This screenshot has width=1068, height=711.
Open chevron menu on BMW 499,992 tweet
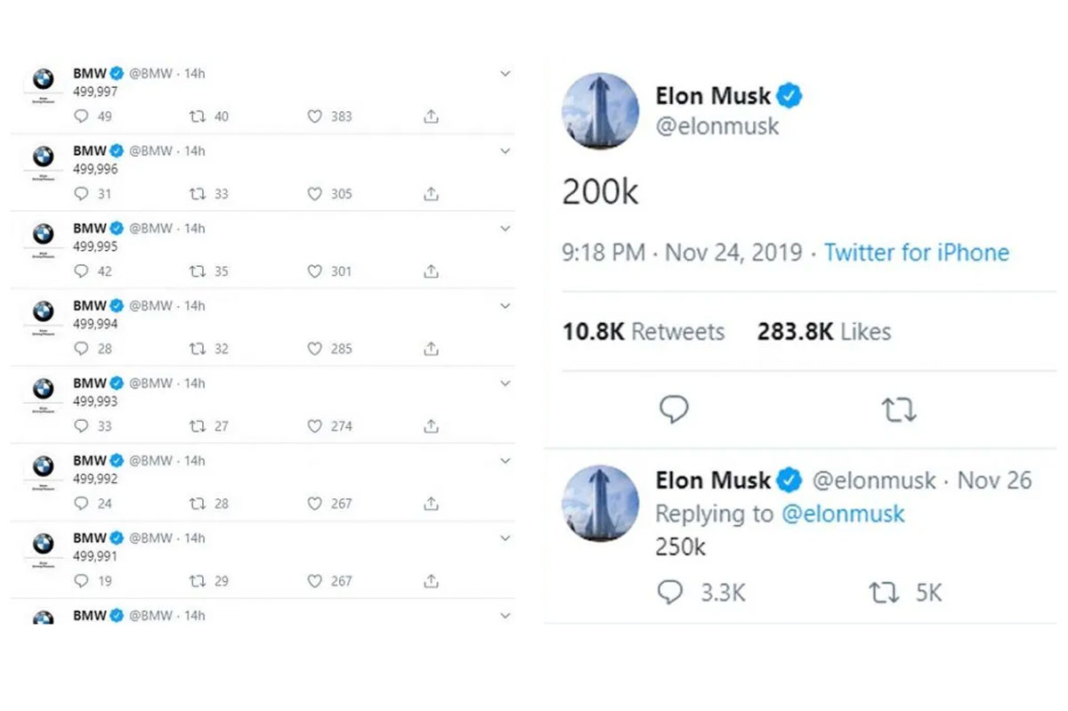(x=505, y=461)
